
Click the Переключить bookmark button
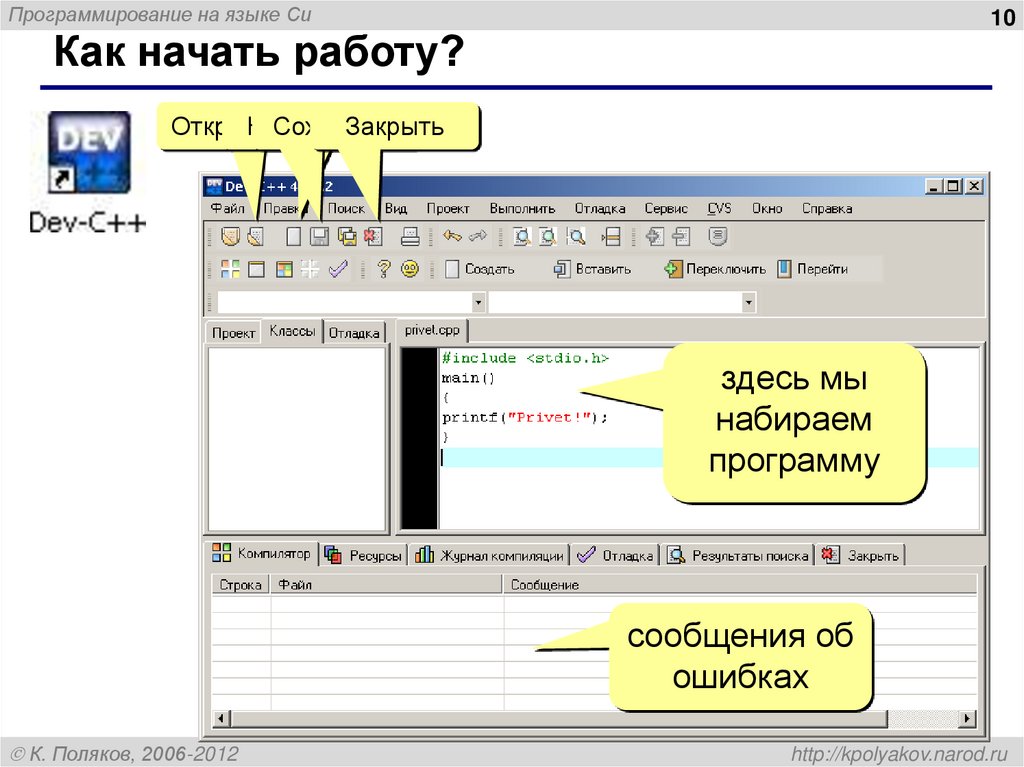pyautogui.click(x=714, y=269)
